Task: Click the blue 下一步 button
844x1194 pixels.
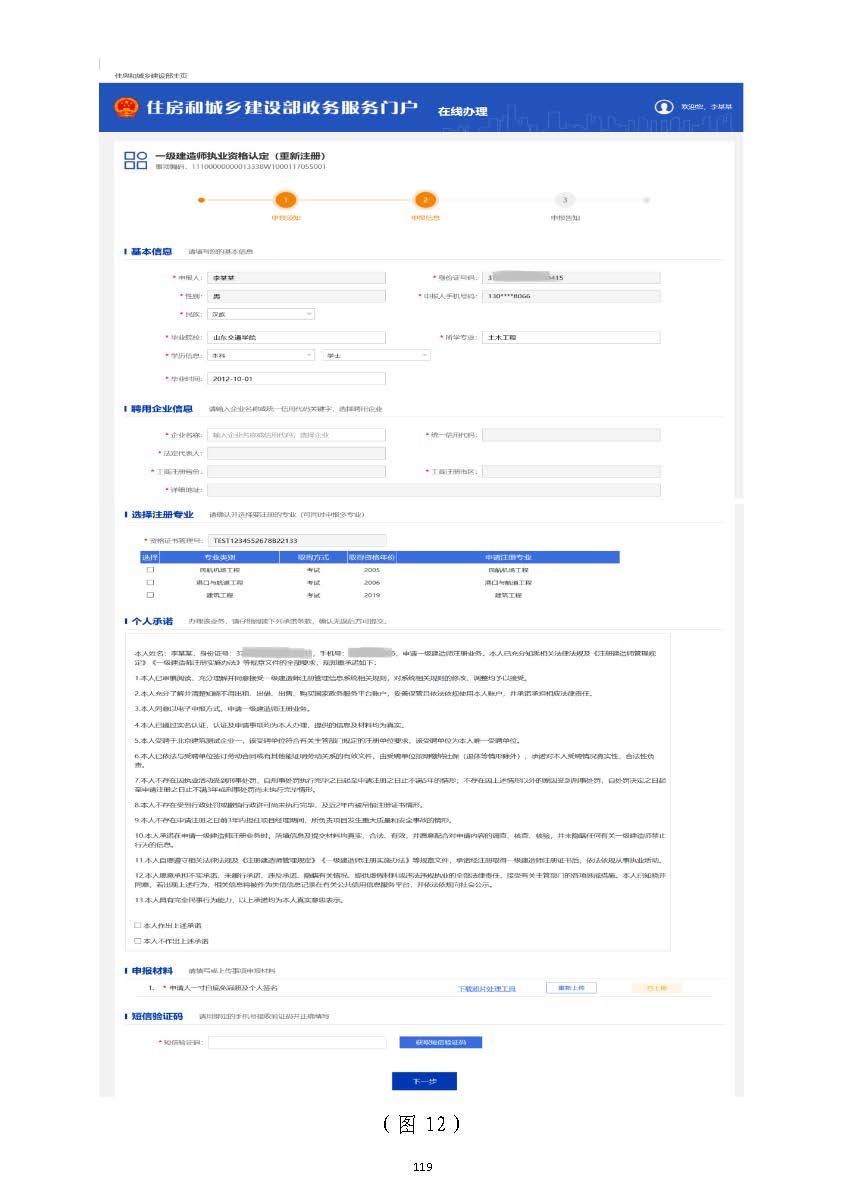Action: pyautogui.click(x=424, y=1082)
